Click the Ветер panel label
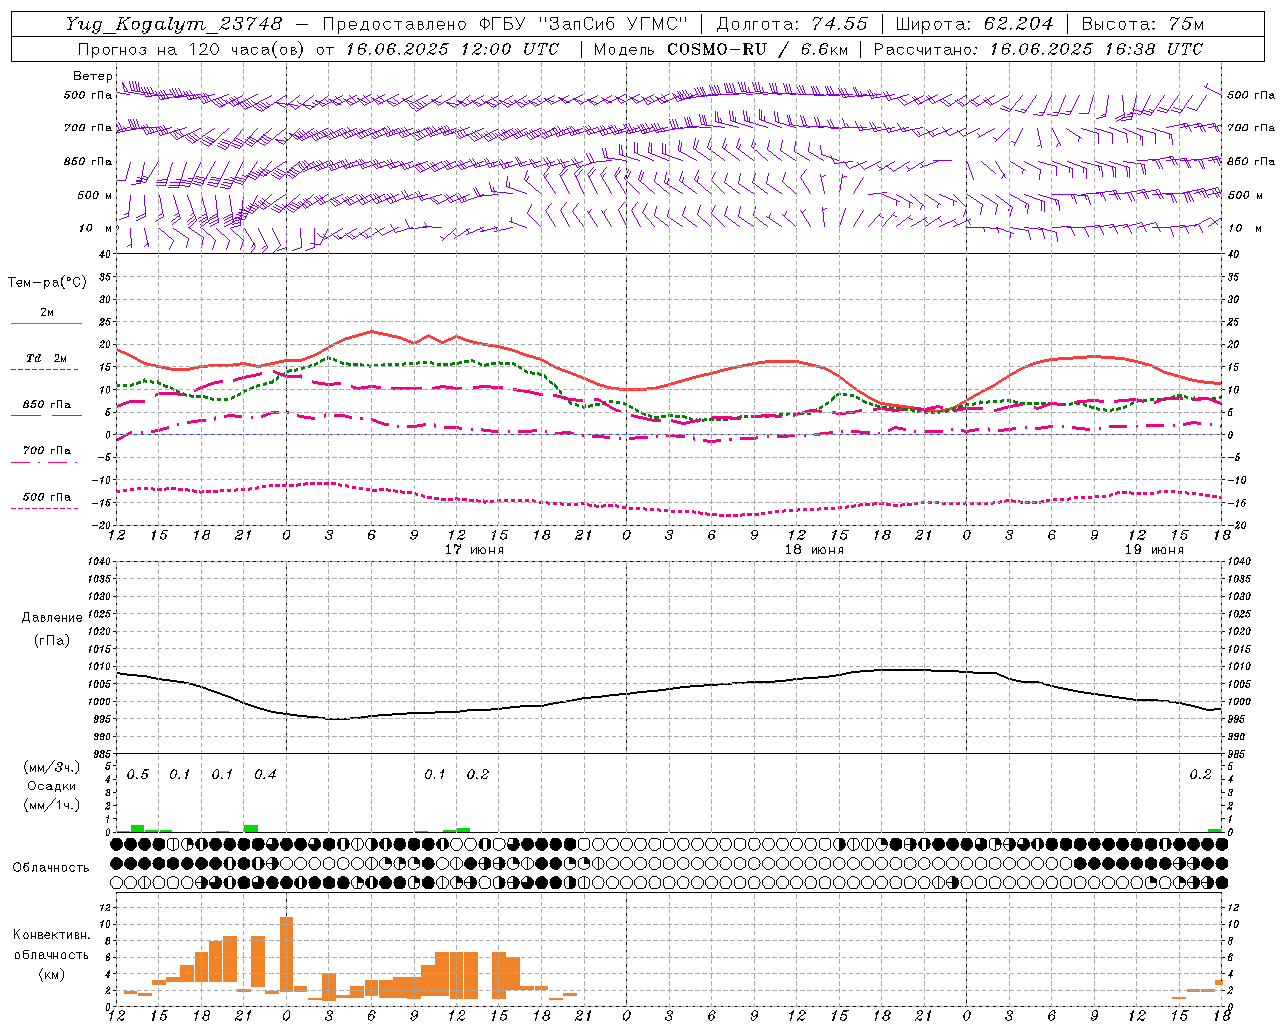The height and width of the screenshot is (1024, 1280). 92,76
